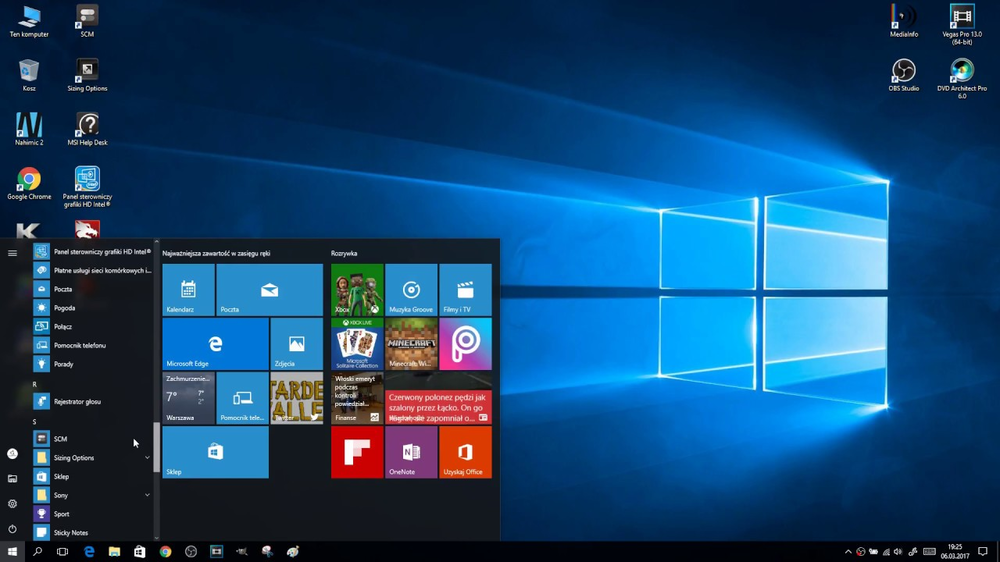Open Edge from the taskbar

click(89, 552)
